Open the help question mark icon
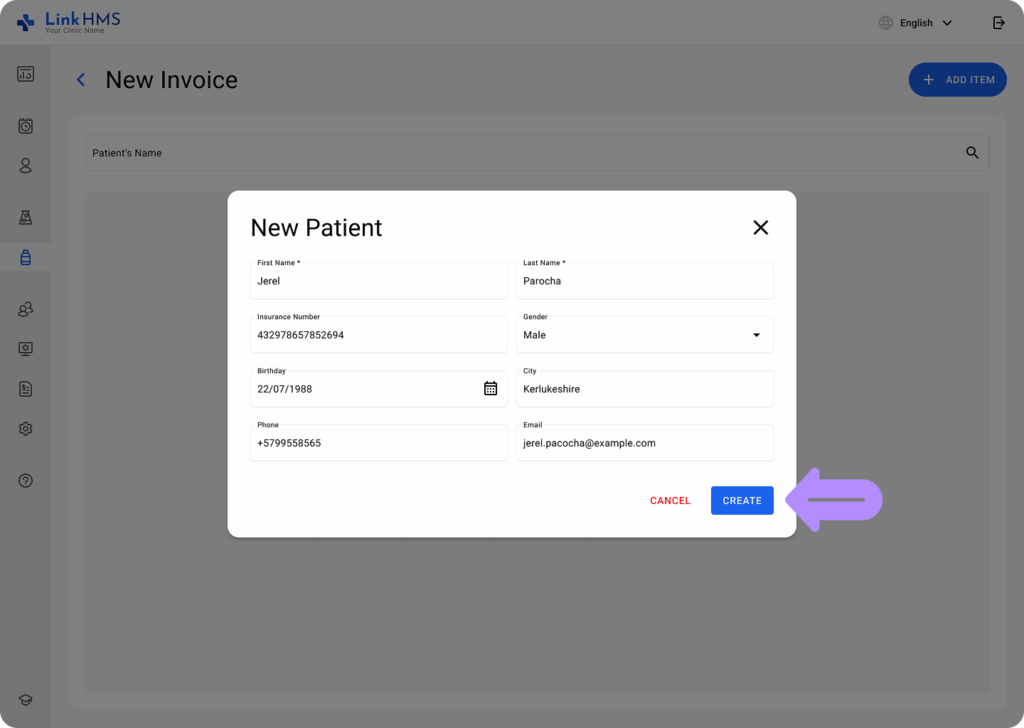The height and width of the screenshot is (728, 1024). 25,481
